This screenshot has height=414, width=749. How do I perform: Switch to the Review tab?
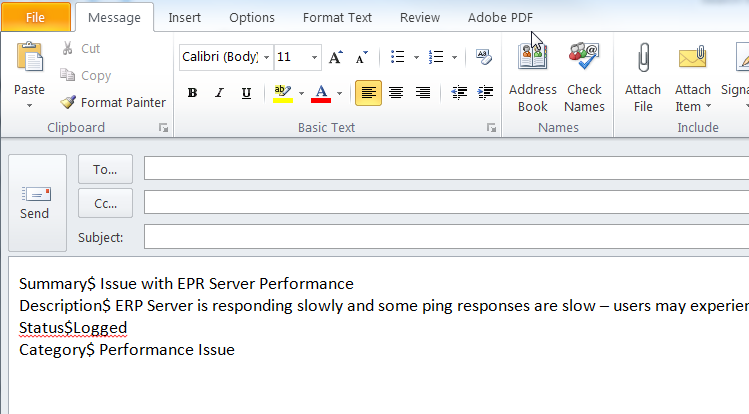(x=420, y=18)
